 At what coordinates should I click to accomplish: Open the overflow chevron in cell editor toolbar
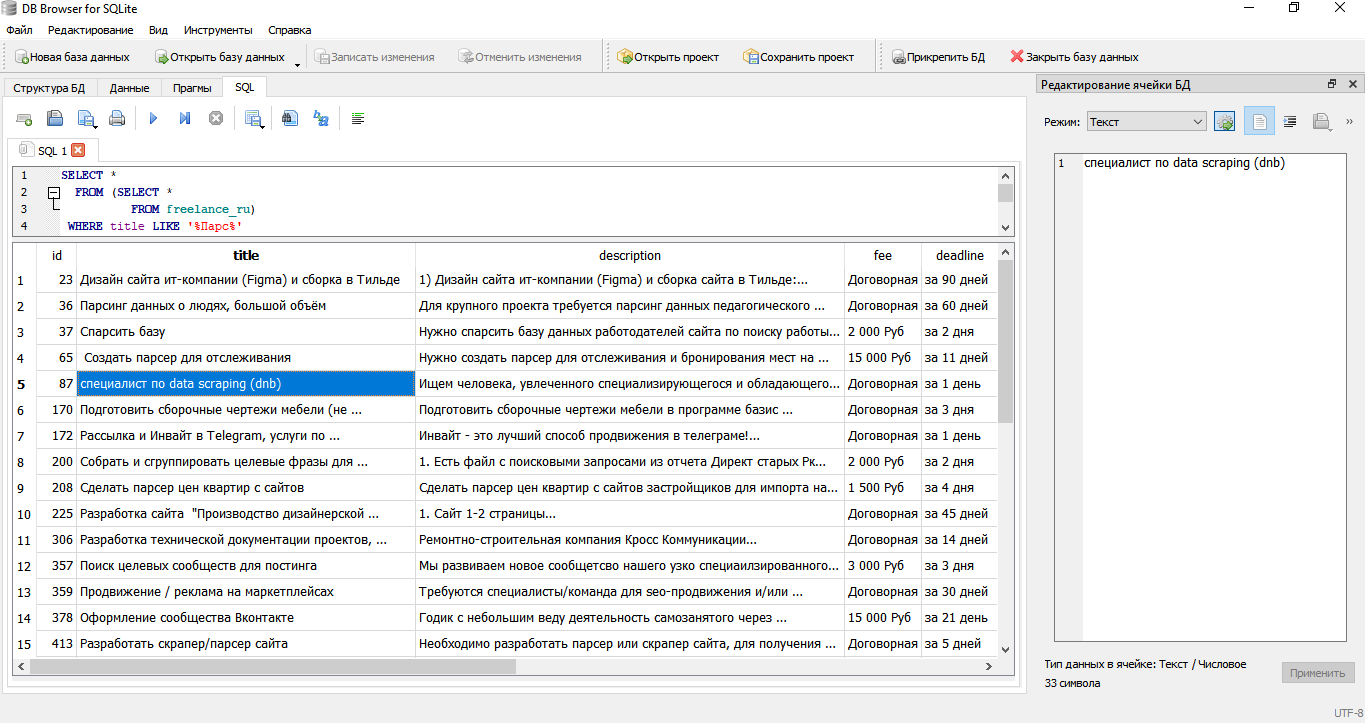[1349, 120]
